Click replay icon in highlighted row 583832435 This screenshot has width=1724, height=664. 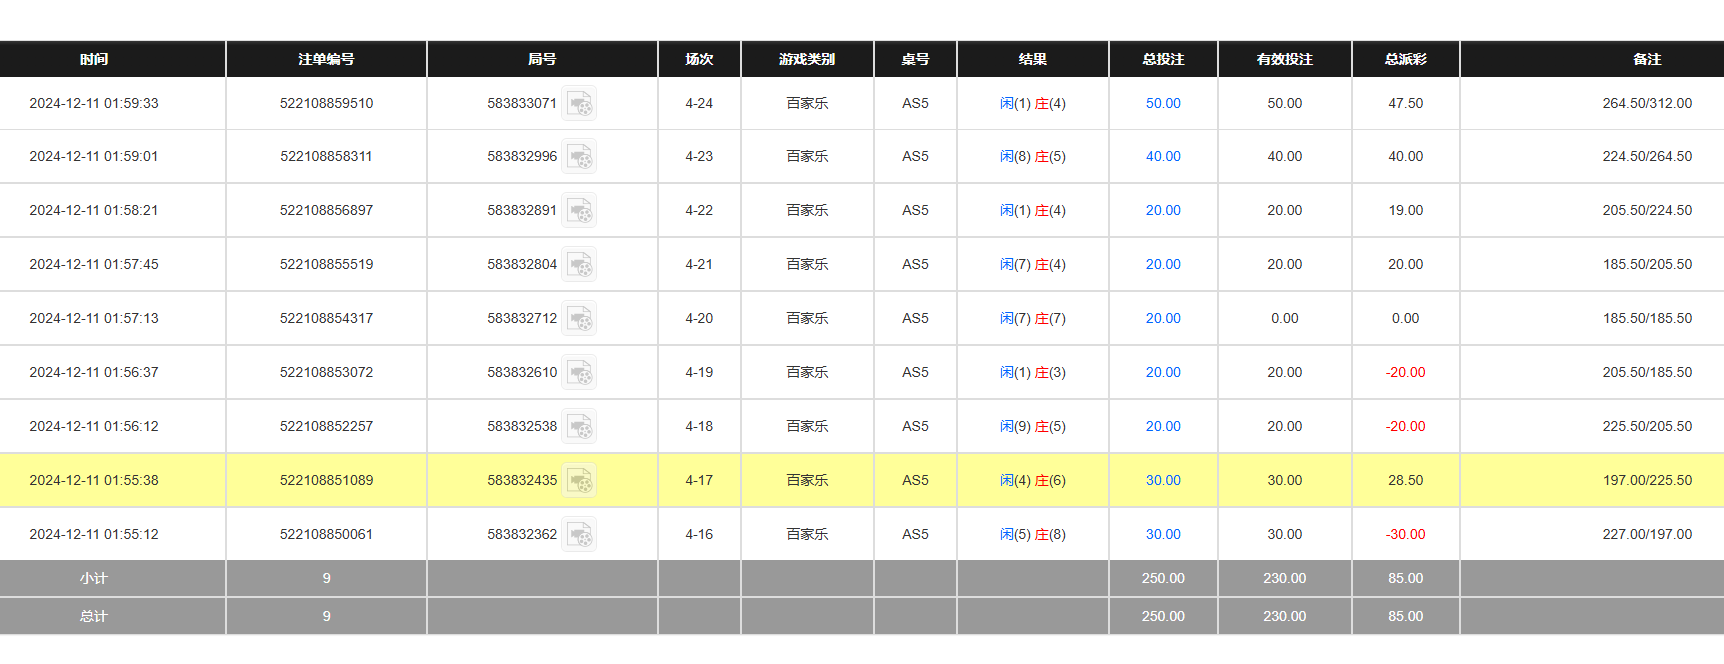click(579, 481)
